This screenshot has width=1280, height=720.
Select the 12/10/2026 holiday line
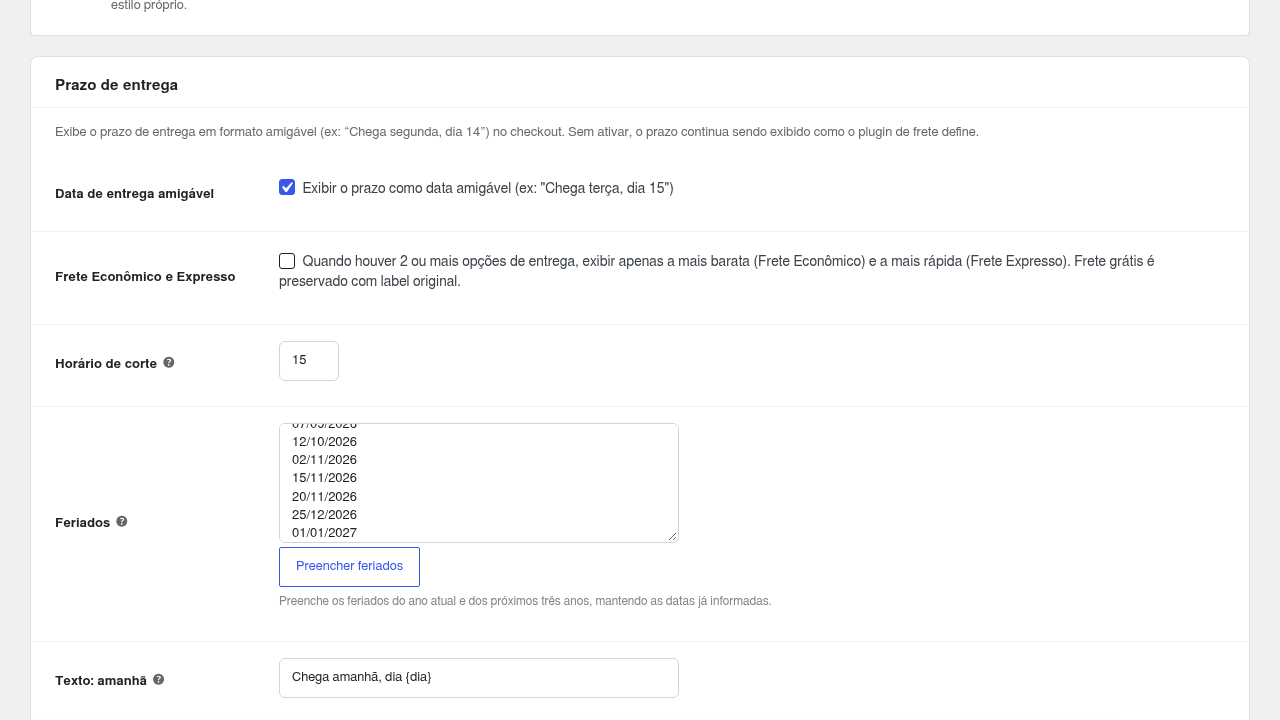[x=324, y=442]
